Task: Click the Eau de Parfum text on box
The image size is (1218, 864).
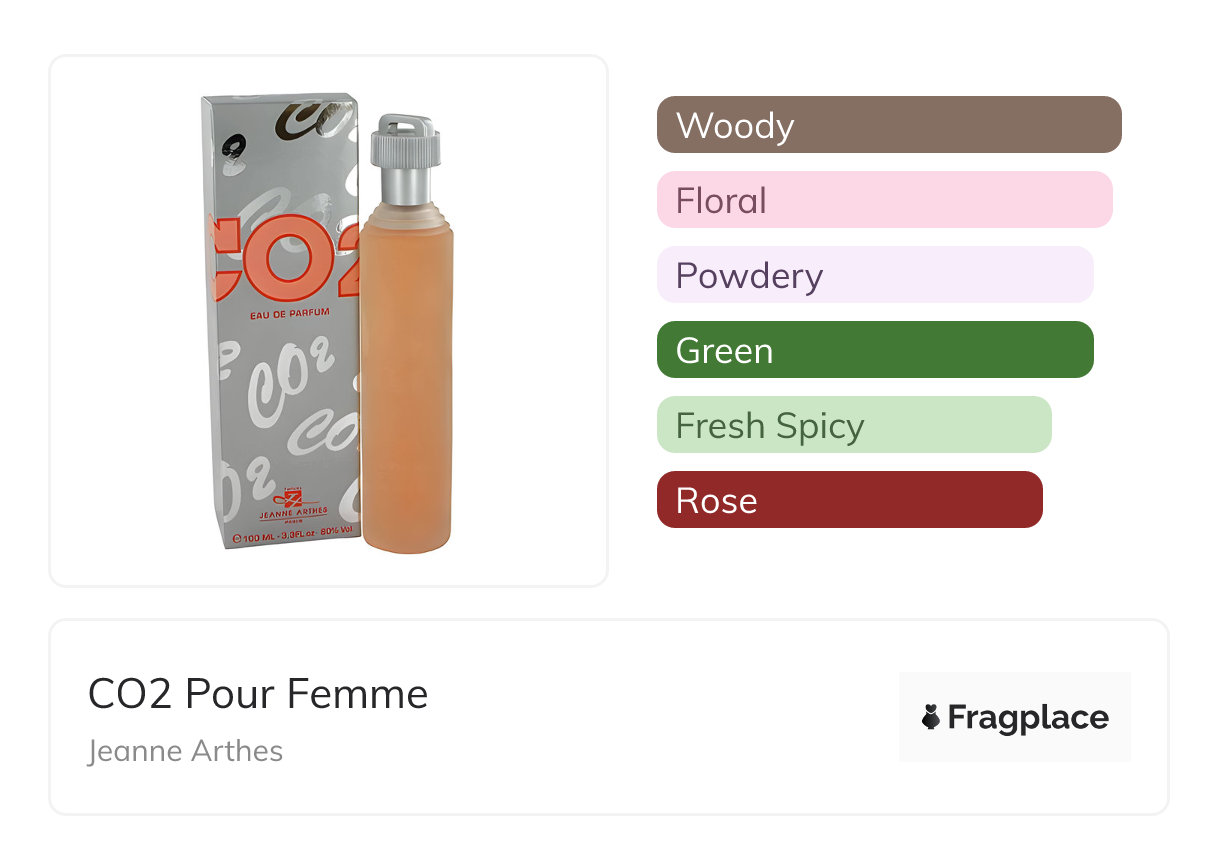Action: point(288,314)
